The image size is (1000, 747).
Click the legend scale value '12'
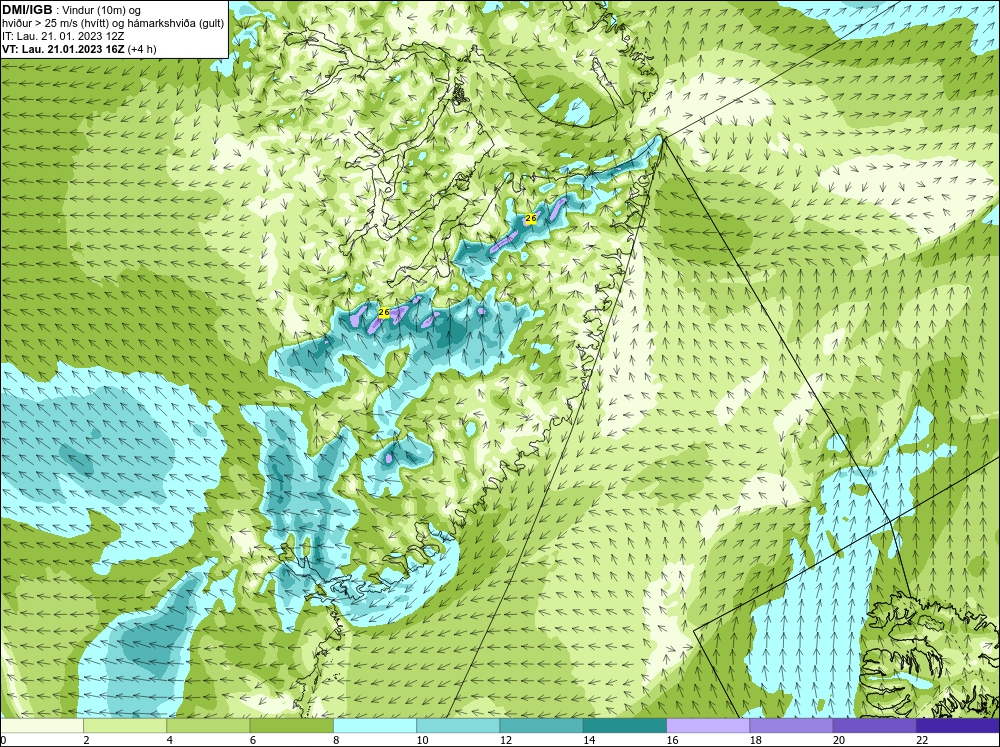click(x=506, y=740)
